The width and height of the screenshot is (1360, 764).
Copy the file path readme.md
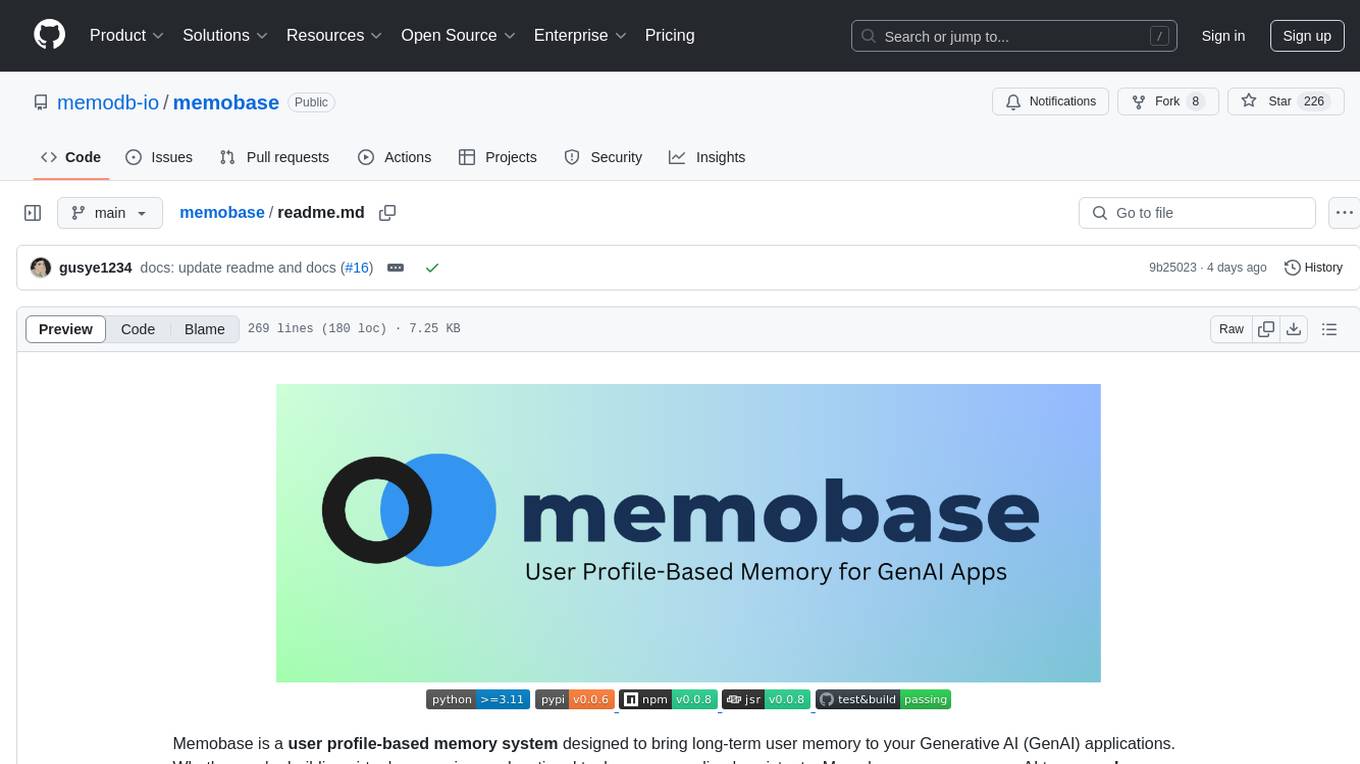(x=388, y=213)
